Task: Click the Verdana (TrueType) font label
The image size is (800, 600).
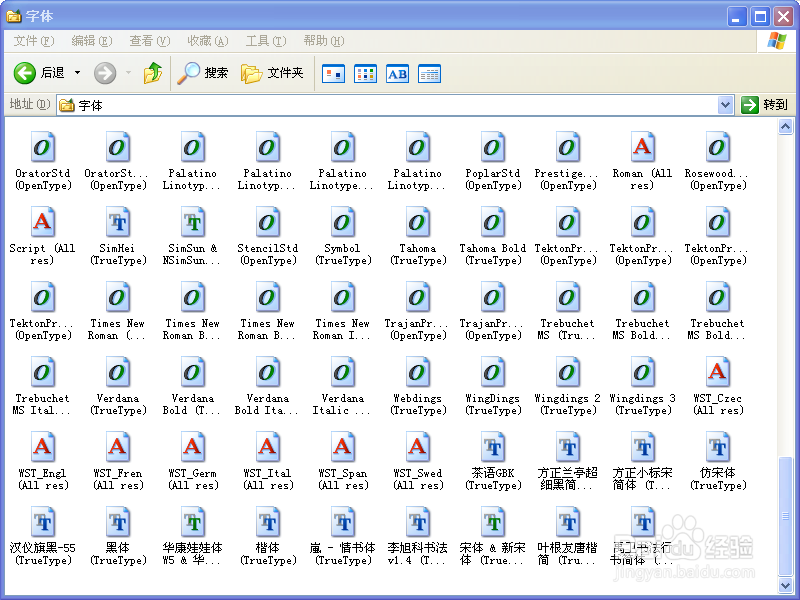Action: click(117, 405)
